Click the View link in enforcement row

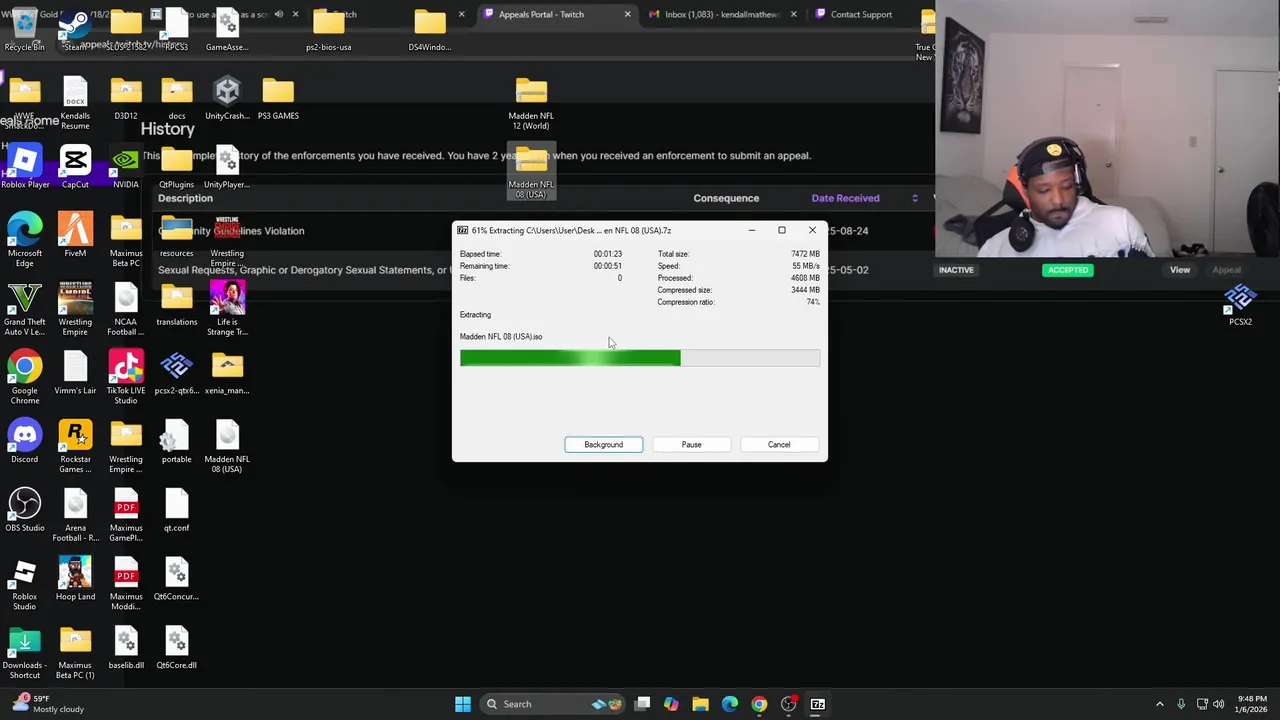(x=1180, y=270)
